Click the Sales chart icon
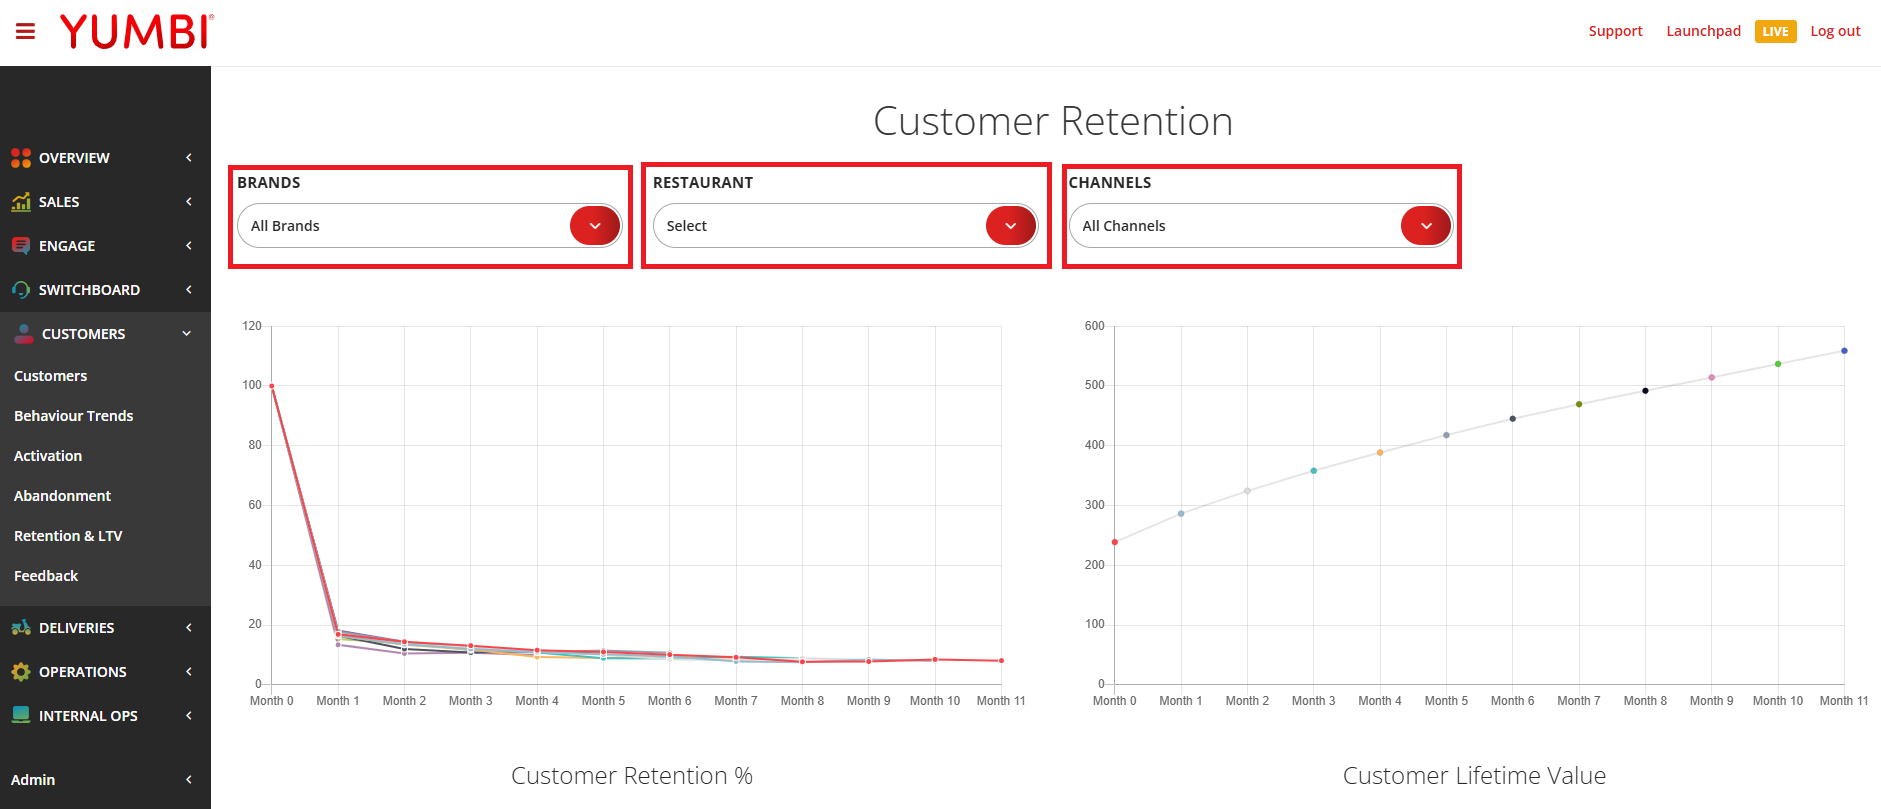 pos(21,202)
